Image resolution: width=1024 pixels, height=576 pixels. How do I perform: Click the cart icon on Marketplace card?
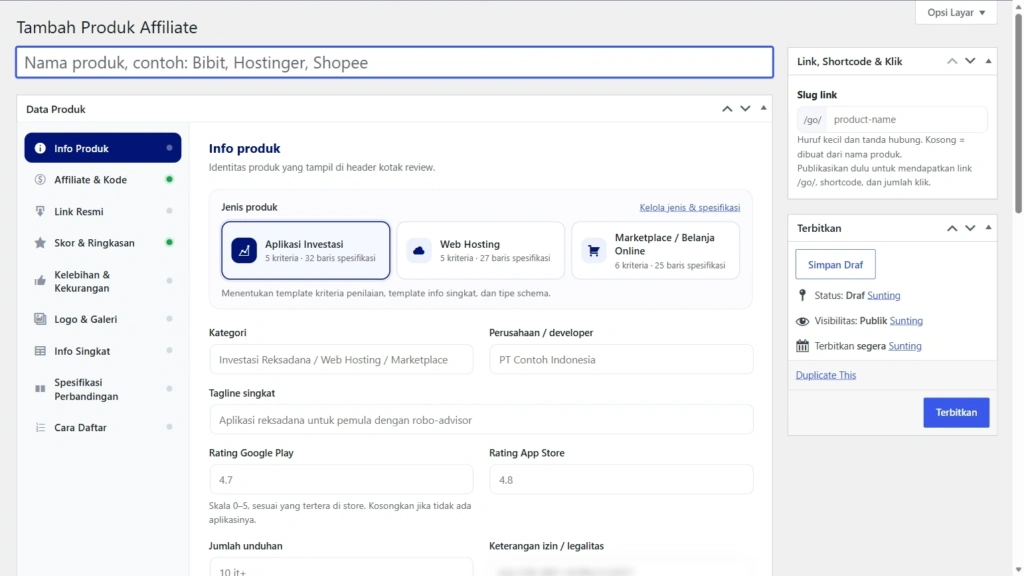594,251
